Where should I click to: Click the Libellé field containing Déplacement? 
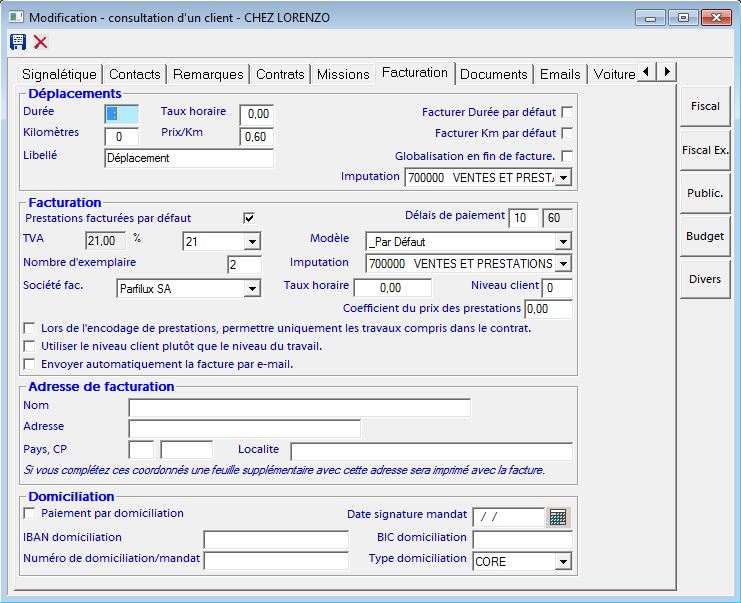pyautogui.click(x=188, y=158)
